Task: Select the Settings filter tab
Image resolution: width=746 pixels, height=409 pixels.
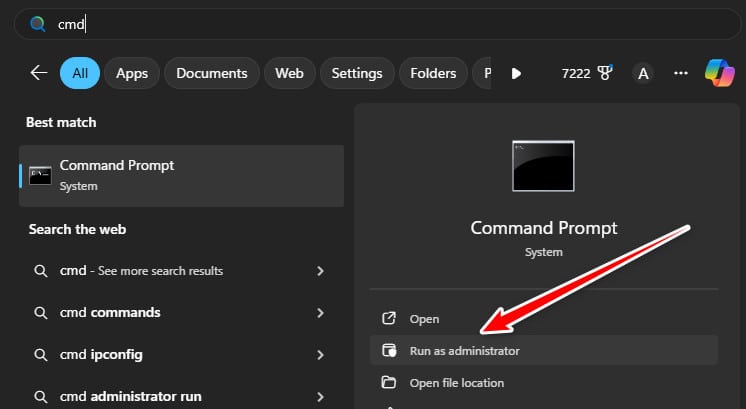Action: pos(357,73)
